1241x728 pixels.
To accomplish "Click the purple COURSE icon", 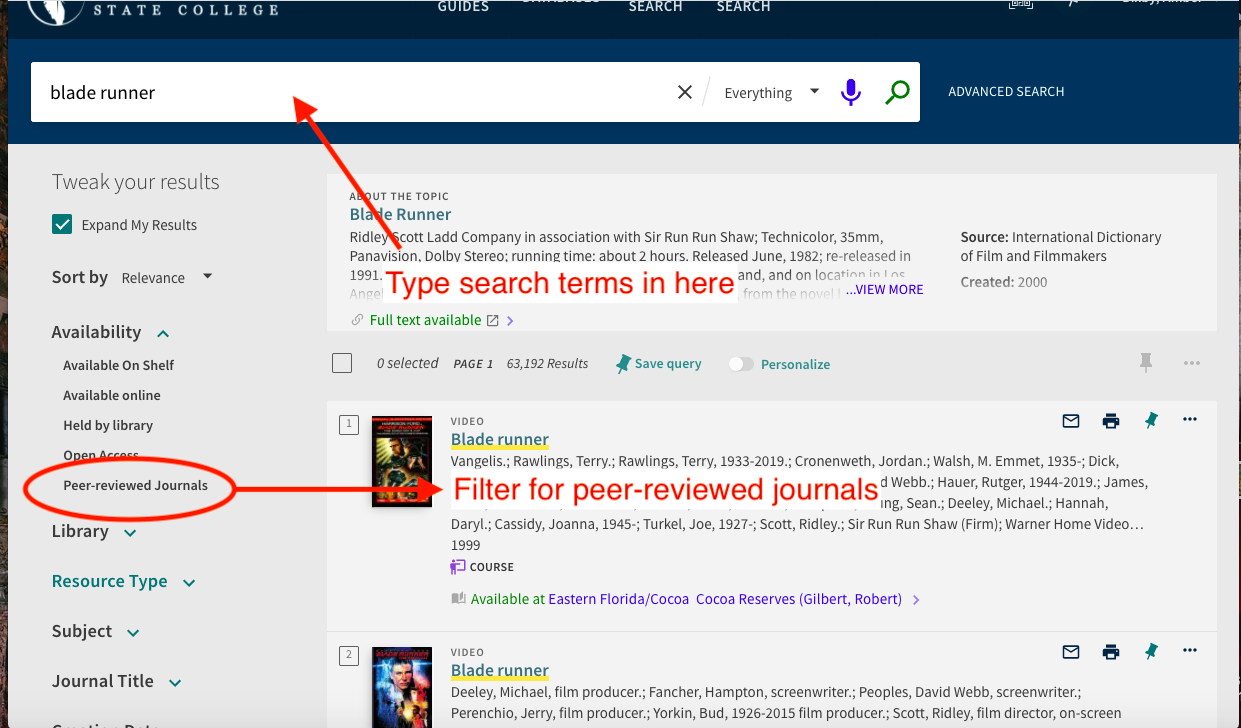I will (x=458, y=567).
